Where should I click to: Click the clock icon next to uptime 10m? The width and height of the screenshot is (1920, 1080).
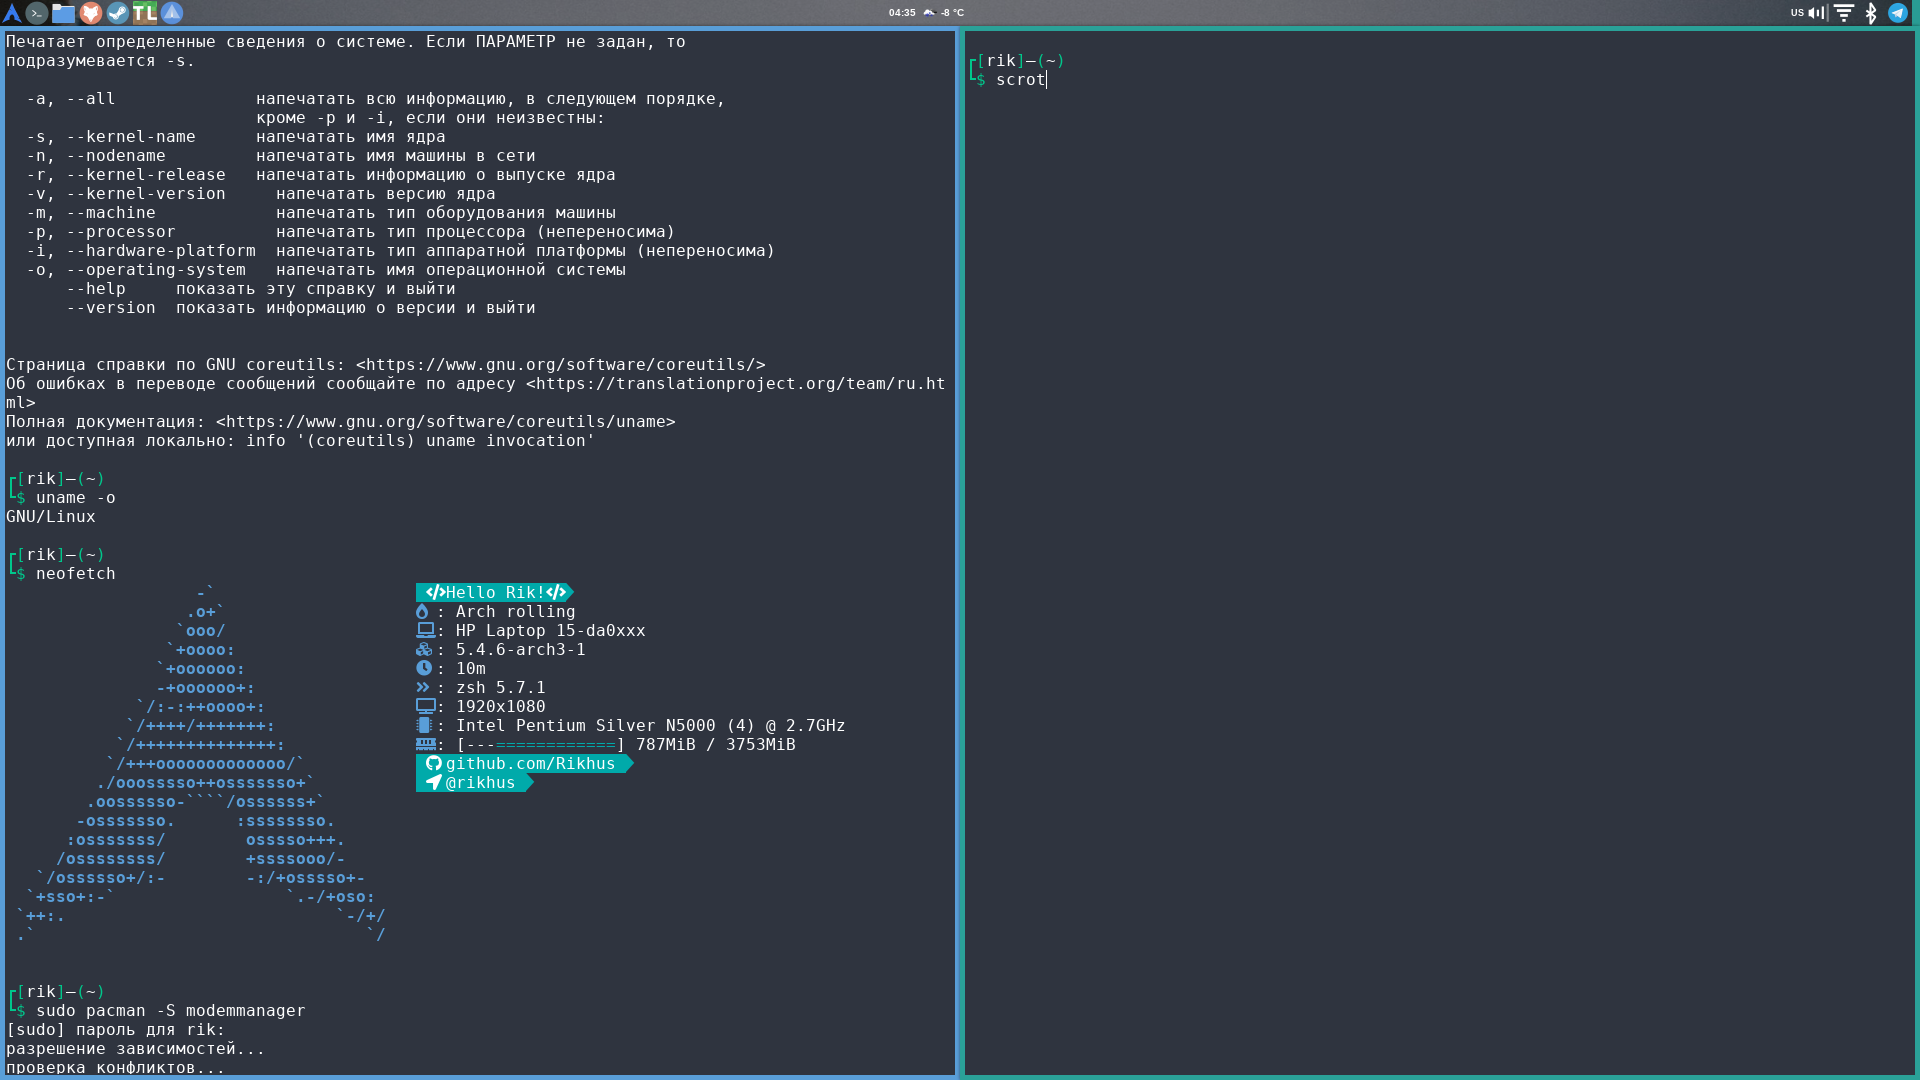coord(424,668)
